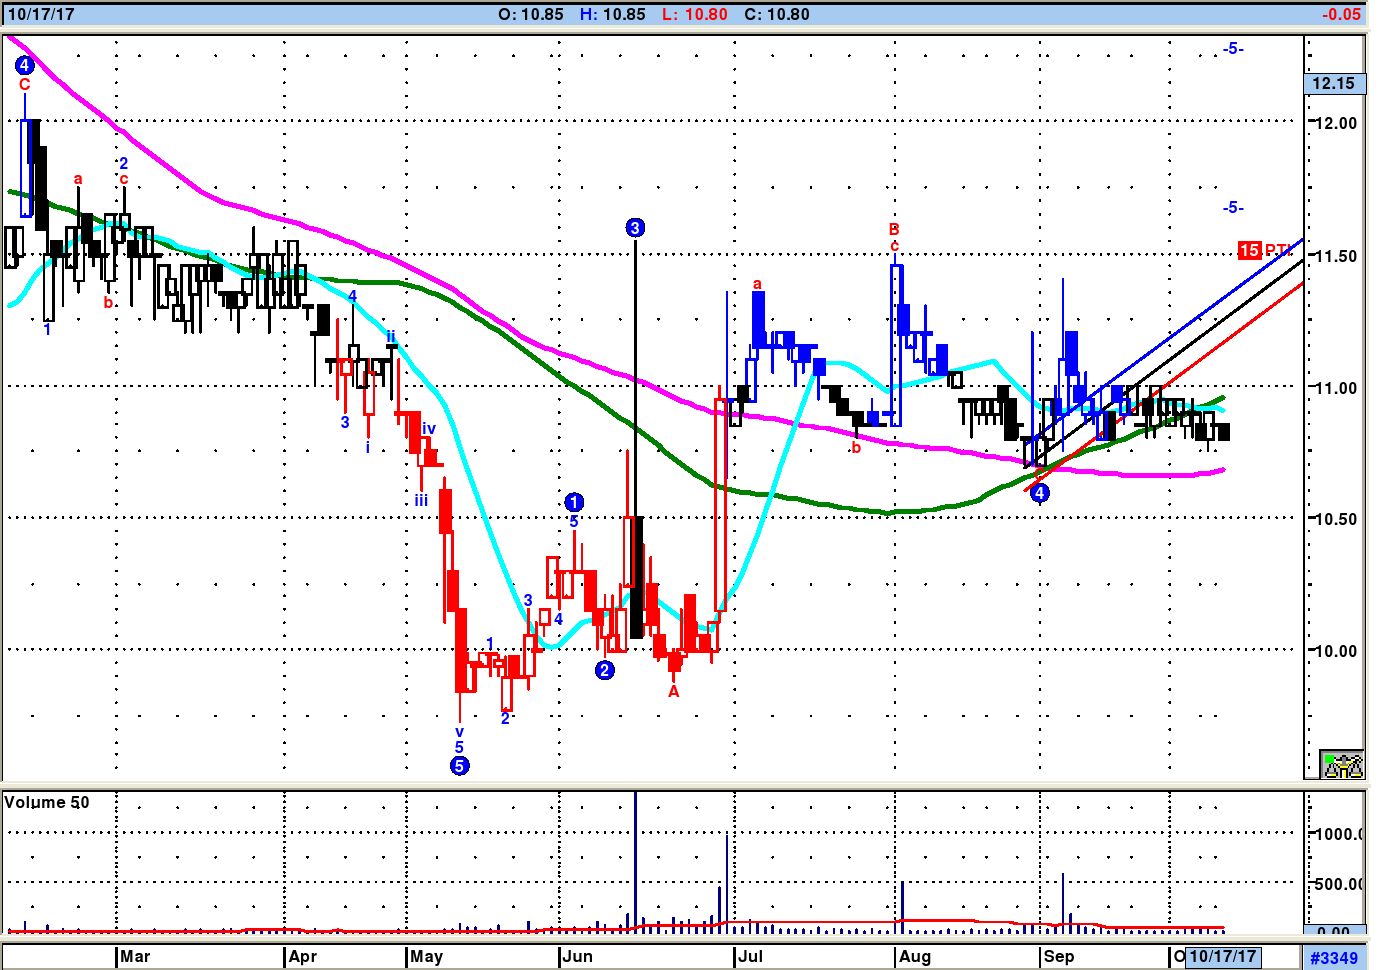Select the circled 2 wave label in June

(605, 670)
